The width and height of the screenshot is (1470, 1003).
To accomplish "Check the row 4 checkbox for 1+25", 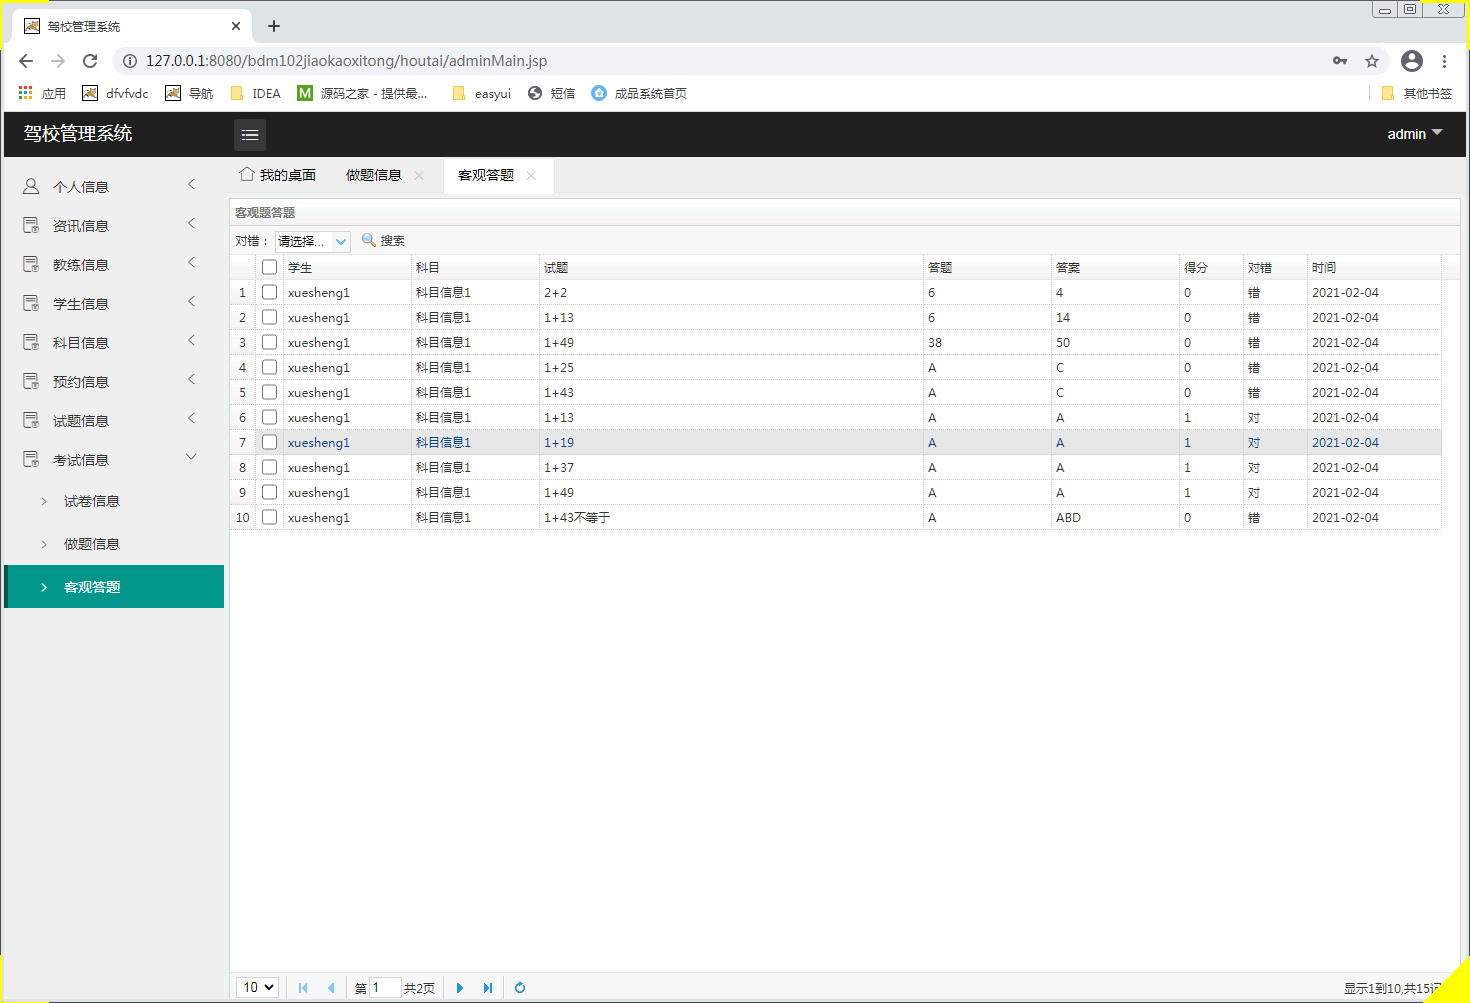I will tap(269, 367).
